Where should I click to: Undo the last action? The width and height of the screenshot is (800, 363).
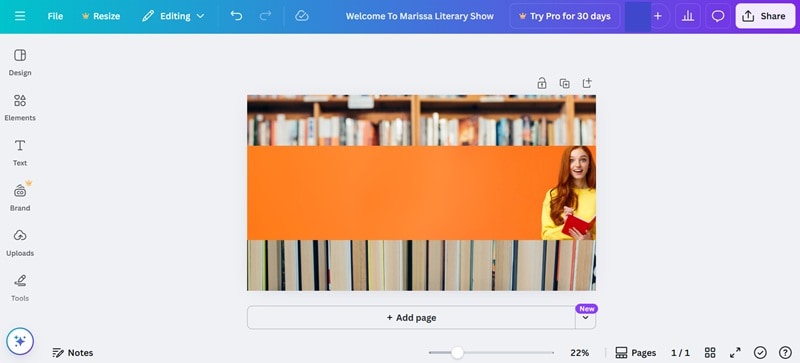click(x=236, y=16)
